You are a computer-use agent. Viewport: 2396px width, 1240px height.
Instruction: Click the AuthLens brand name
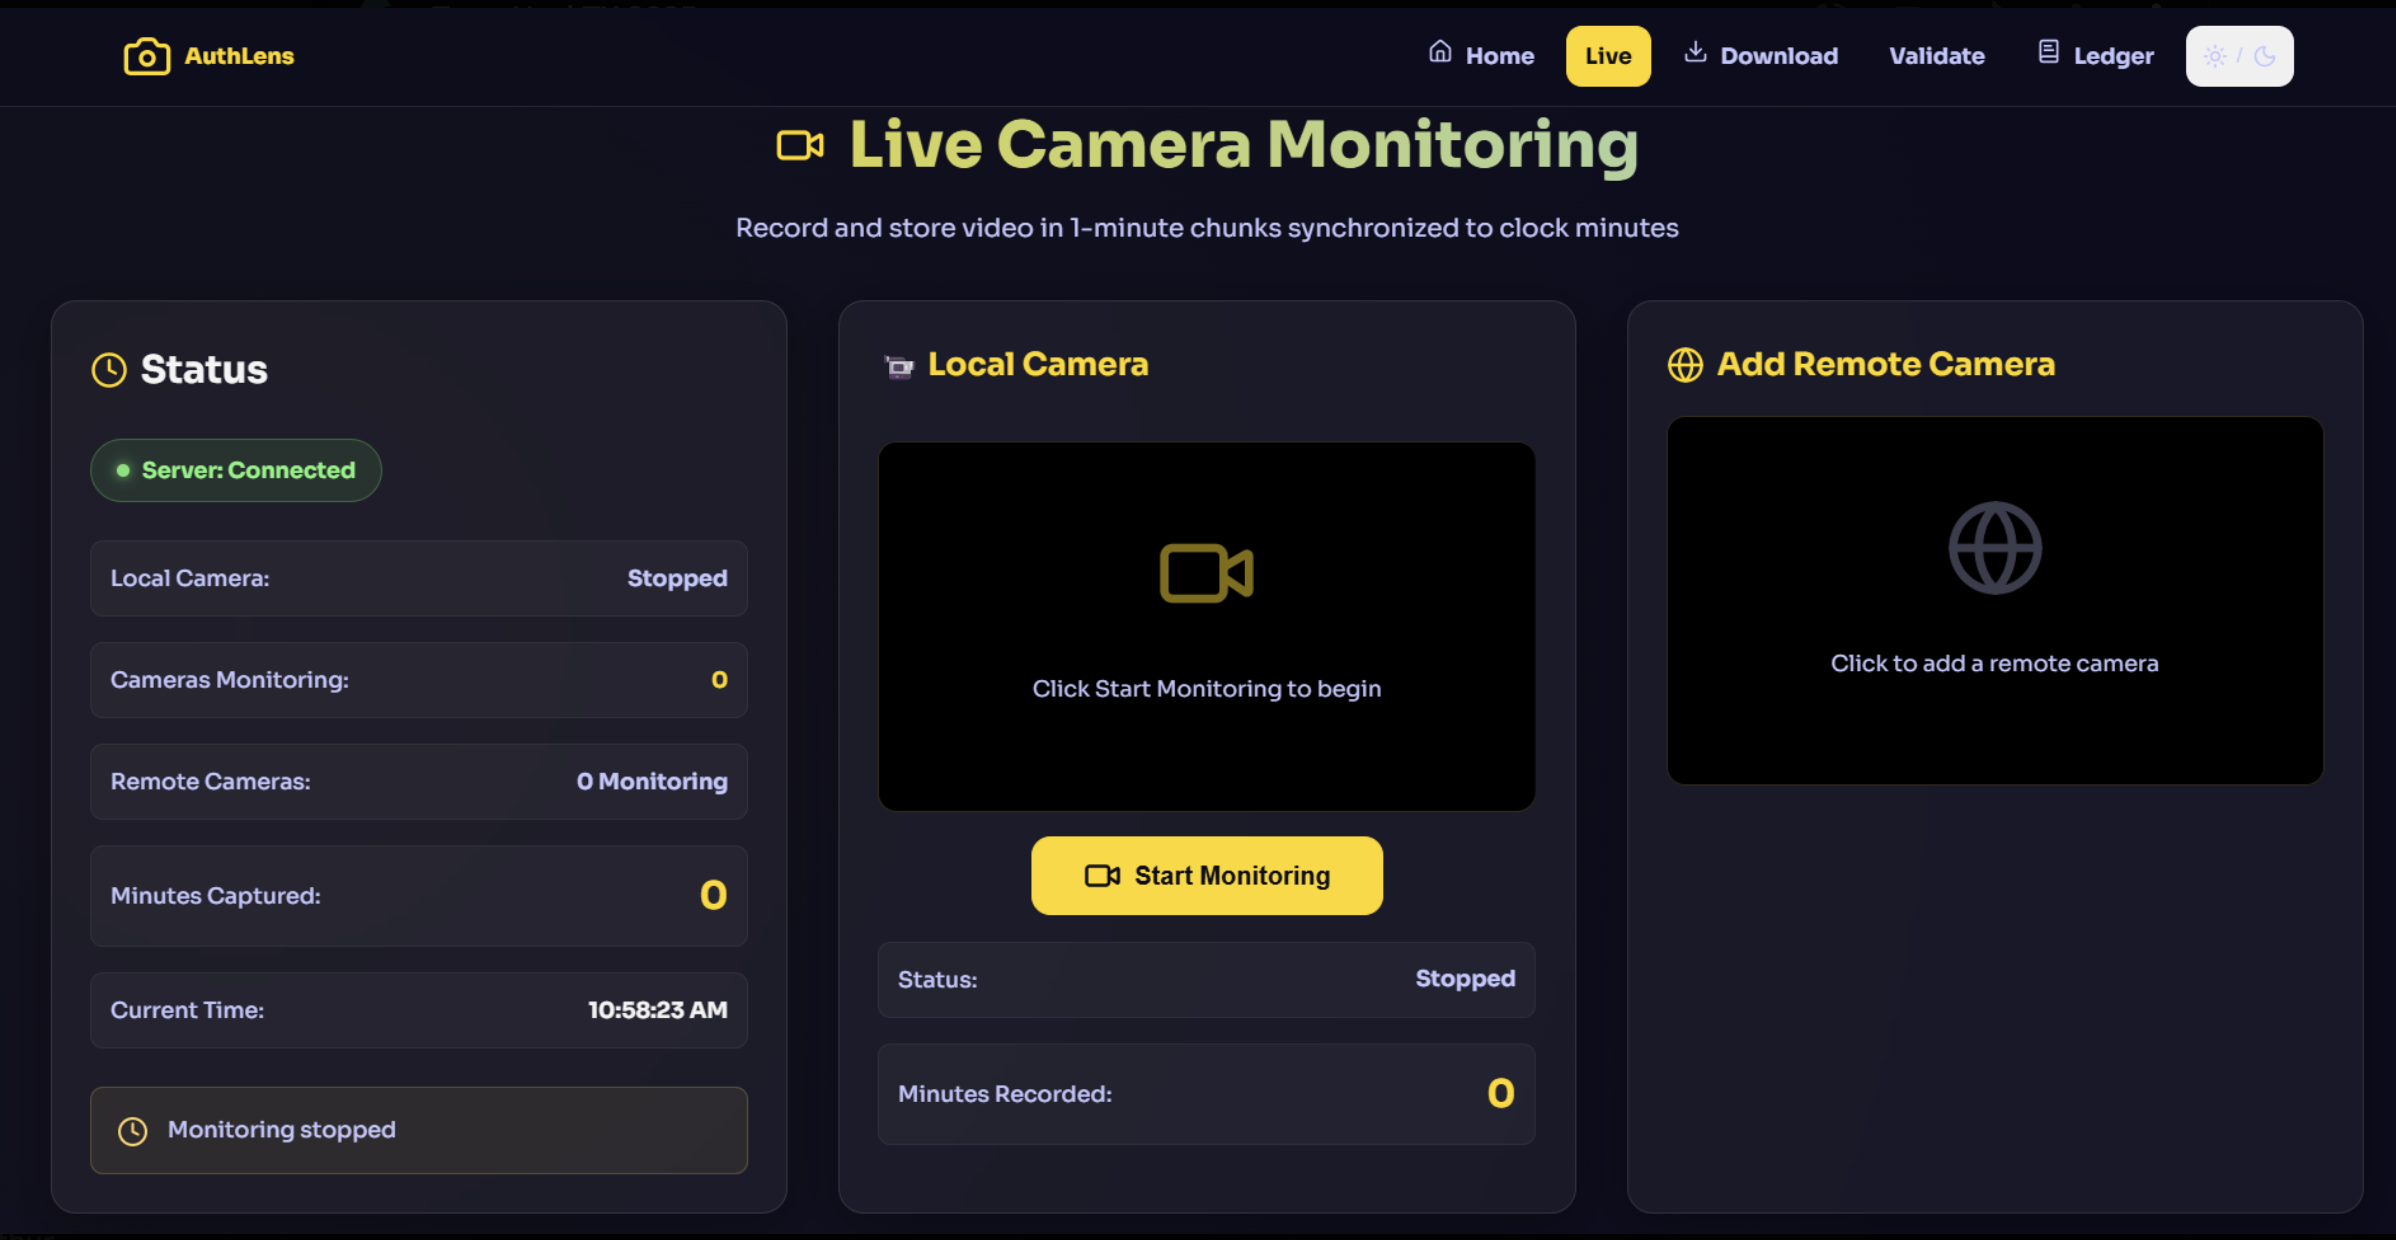[x=239, y=56]
